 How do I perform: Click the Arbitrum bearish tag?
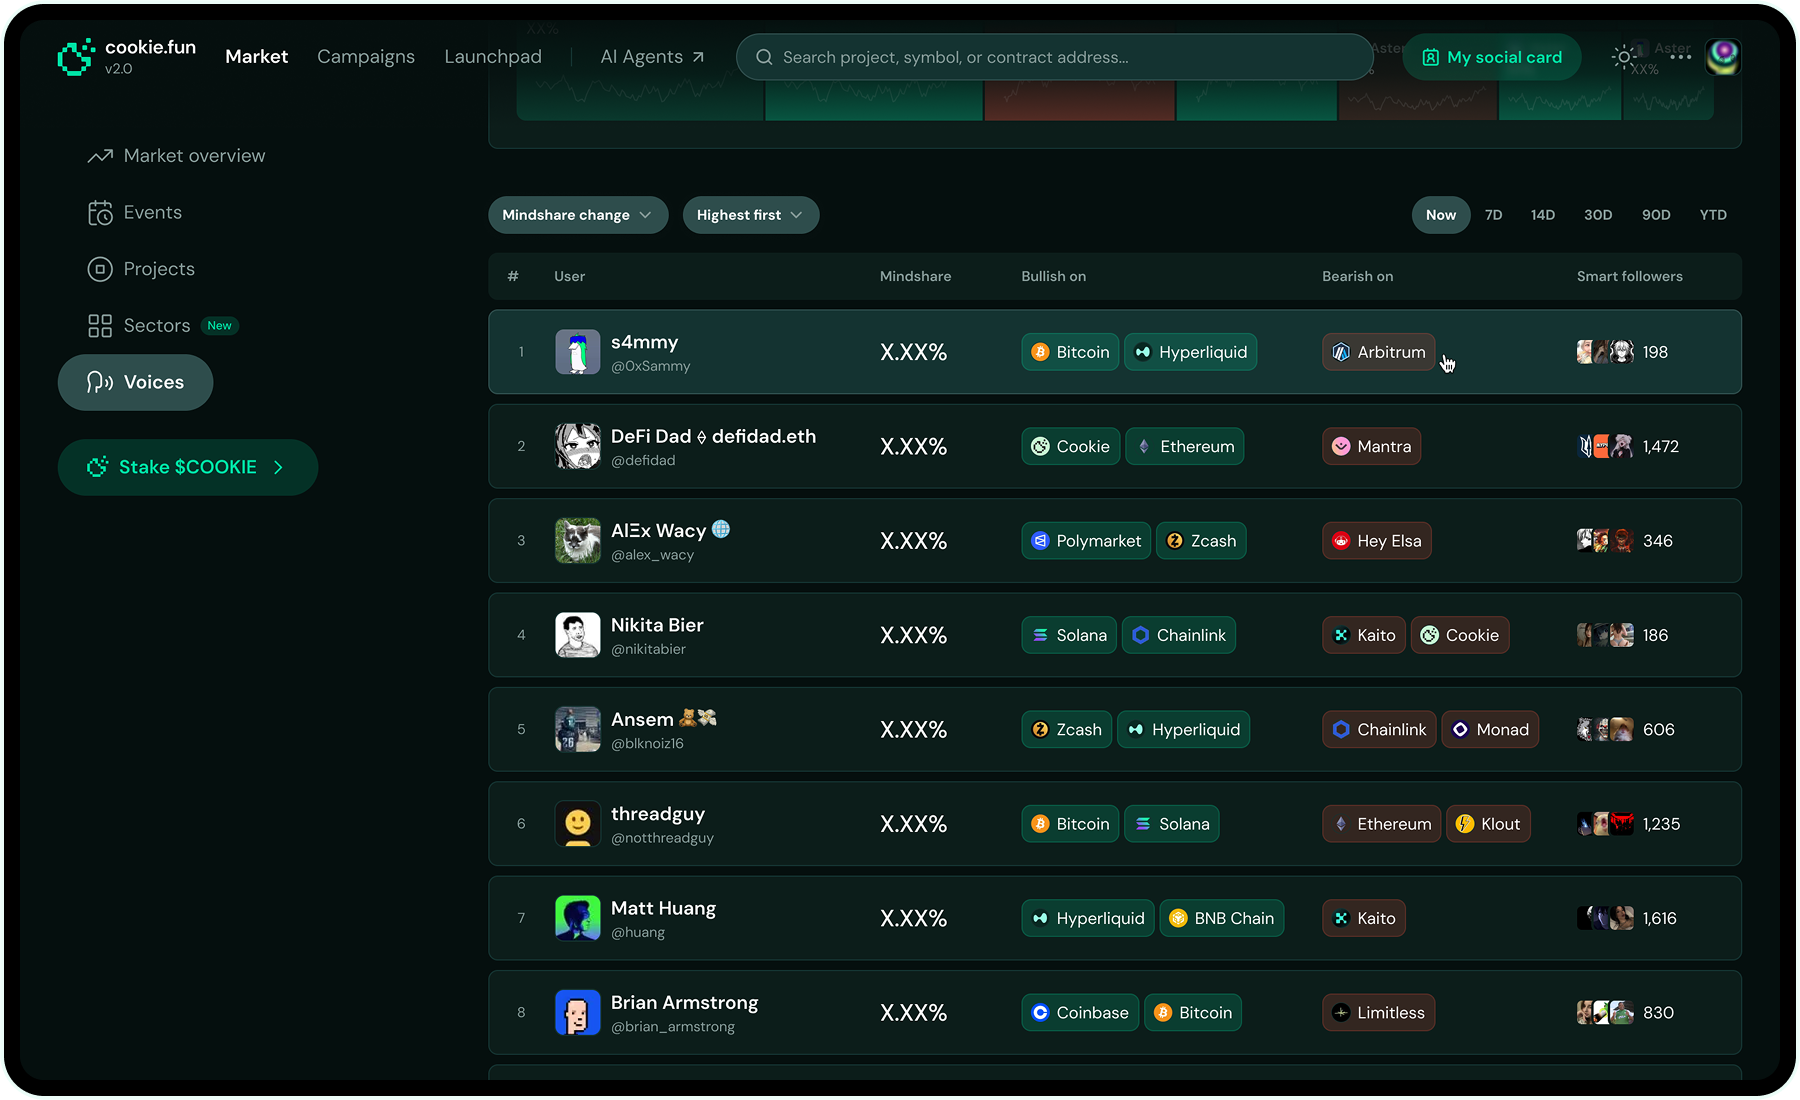[1378, 352]
